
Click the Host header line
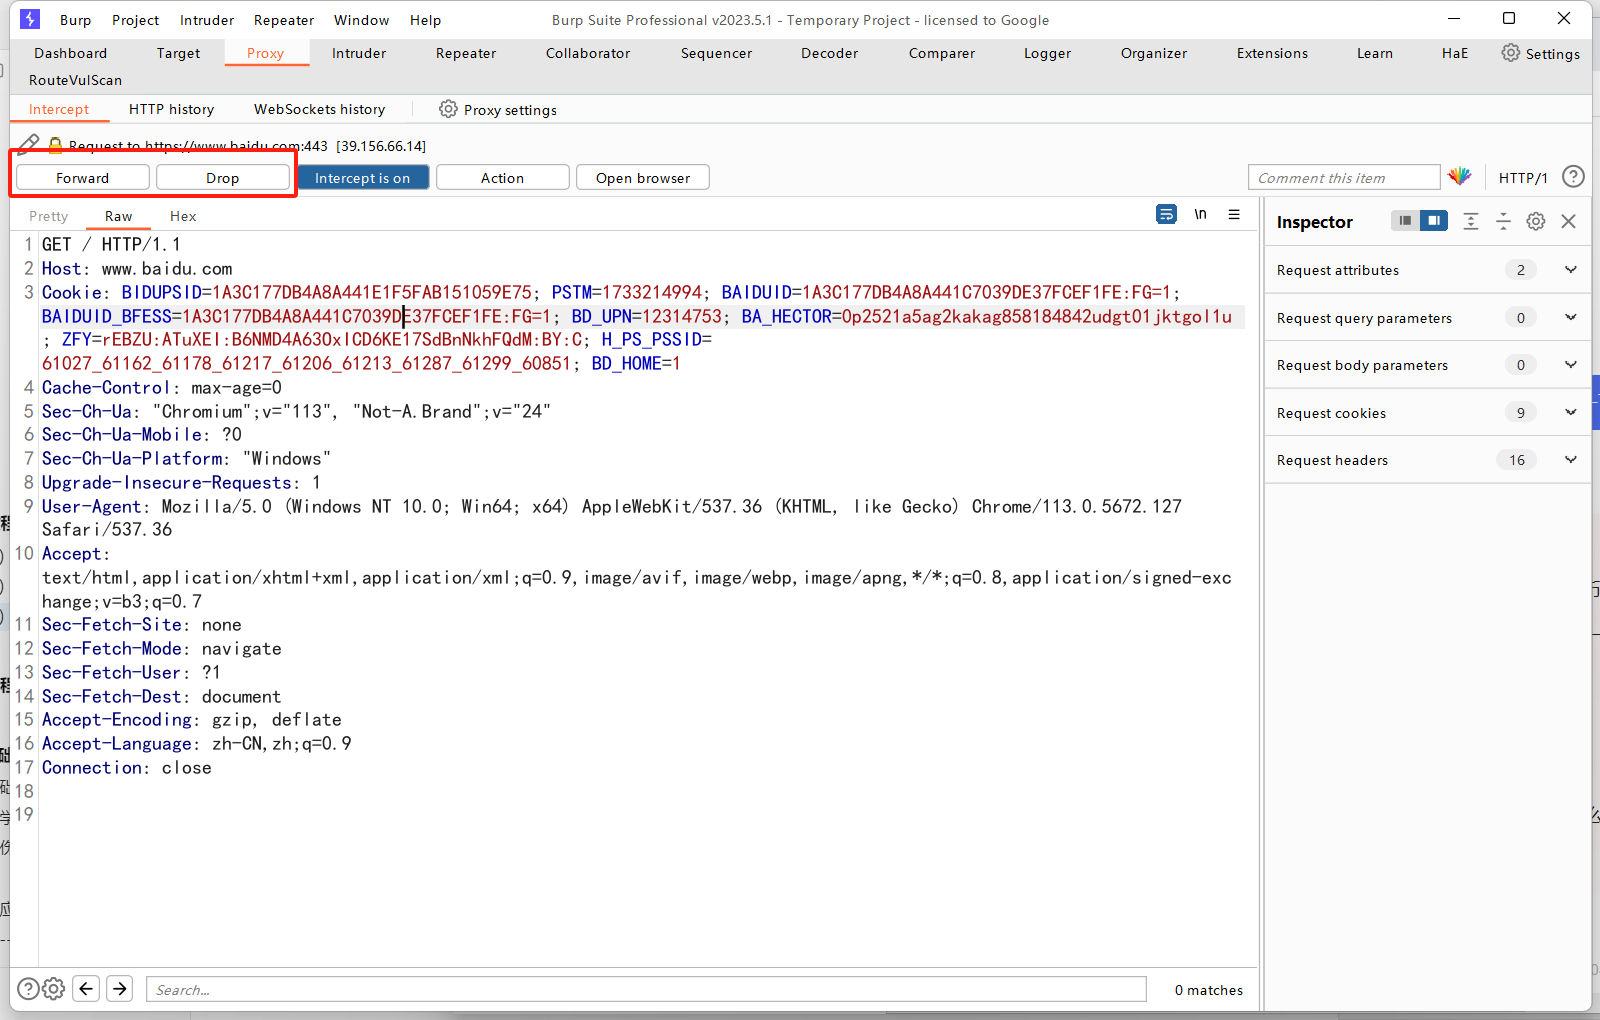click(x=137, y=269)
